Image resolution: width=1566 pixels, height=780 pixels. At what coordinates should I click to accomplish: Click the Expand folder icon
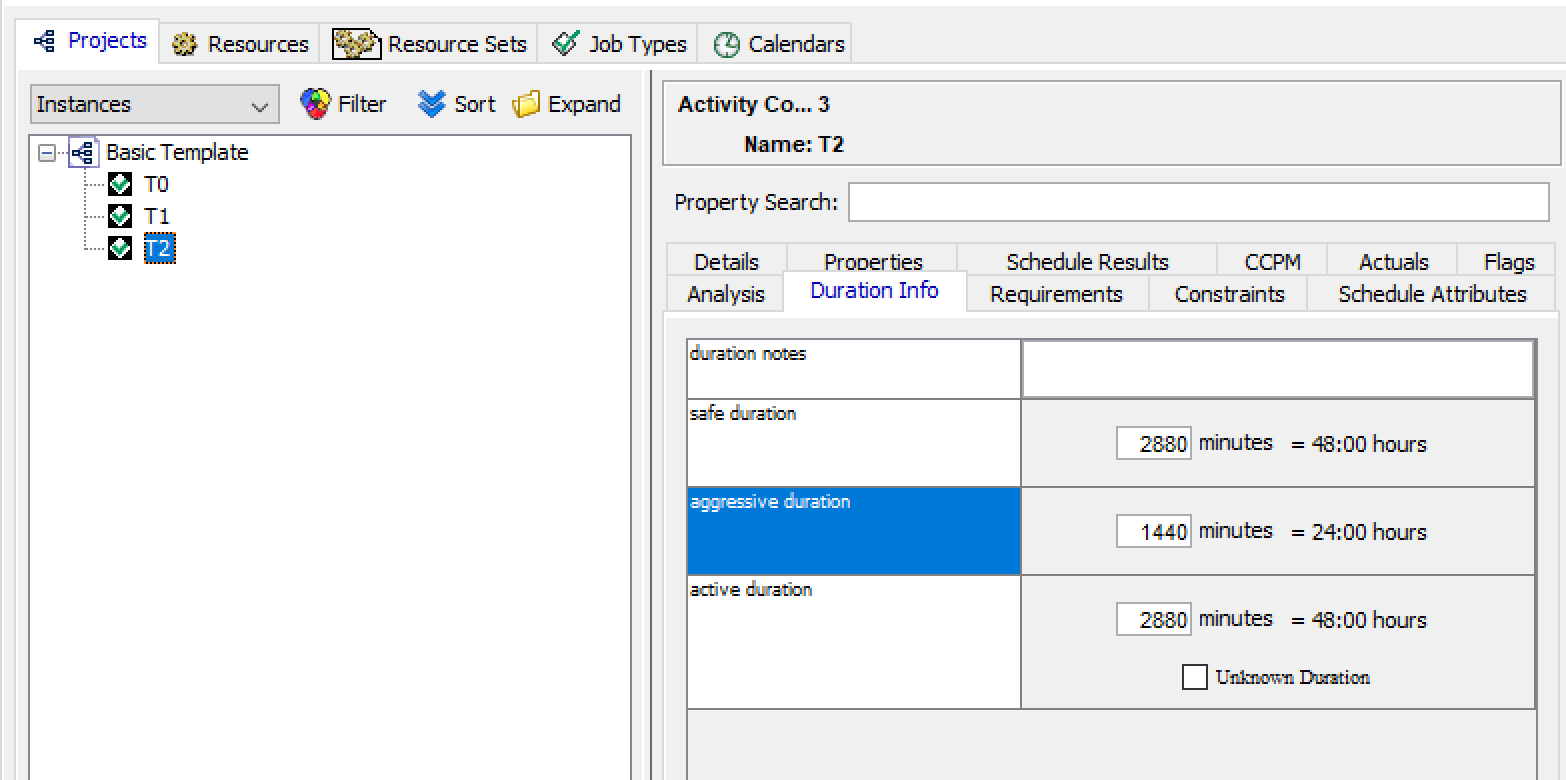click(526, 104)
